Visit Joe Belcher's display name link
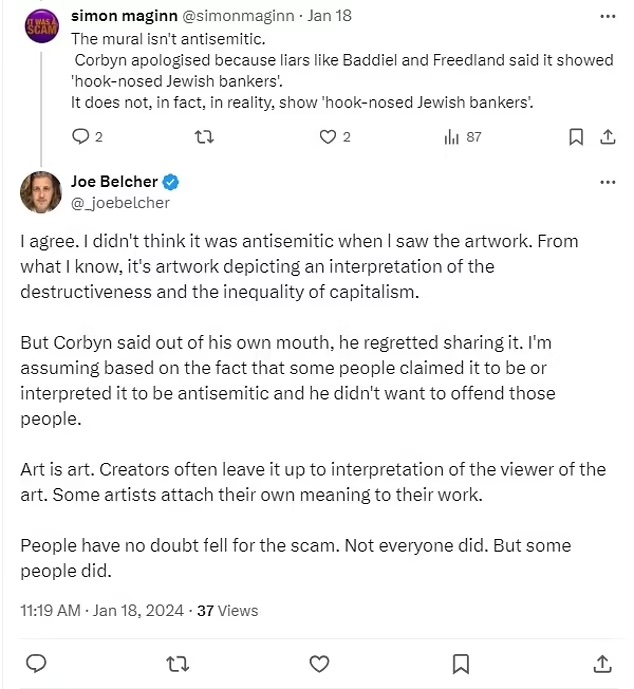Viewport: 634px width, 689px height. coord(115,182)
